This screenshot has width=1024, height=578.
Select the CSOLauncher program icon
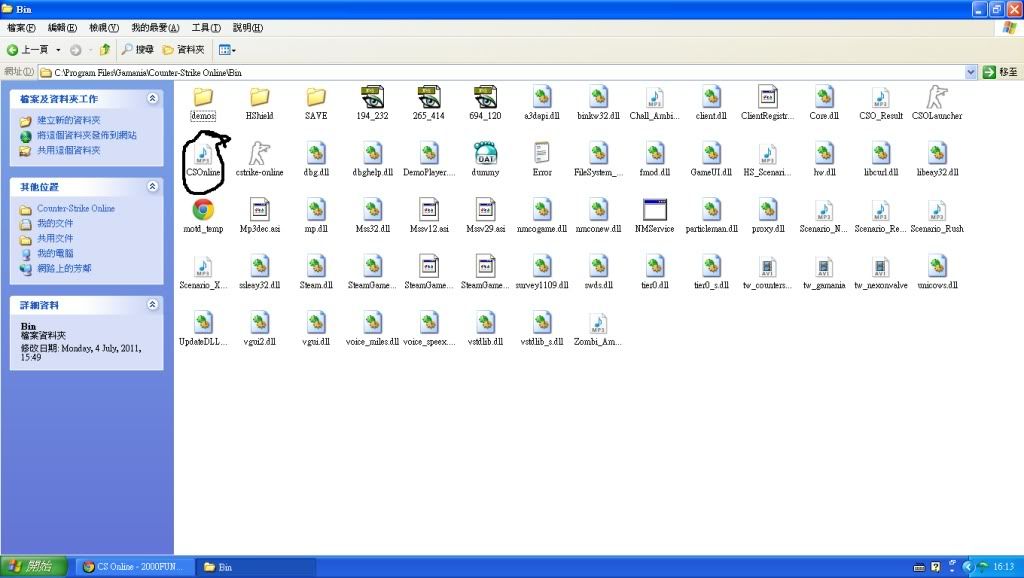tap(937, 103)
